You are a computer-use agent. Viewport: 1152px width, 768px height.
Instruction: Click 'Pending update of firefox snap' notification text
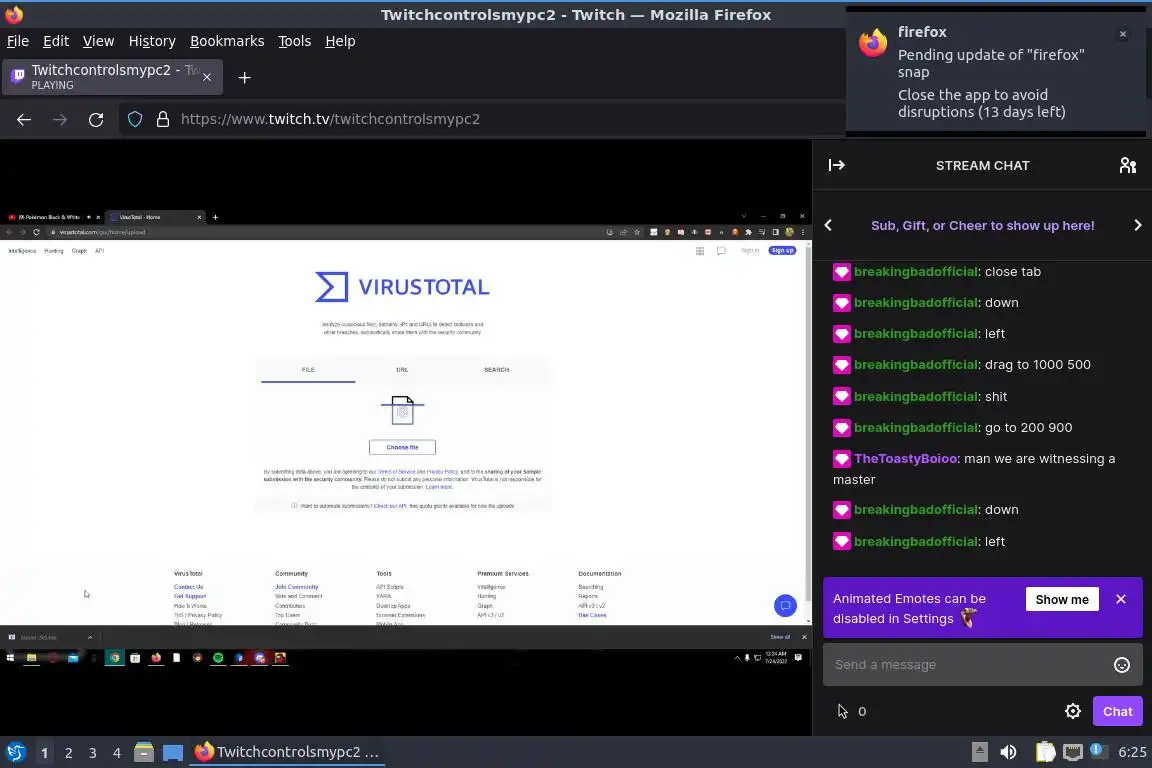[991, 63]
